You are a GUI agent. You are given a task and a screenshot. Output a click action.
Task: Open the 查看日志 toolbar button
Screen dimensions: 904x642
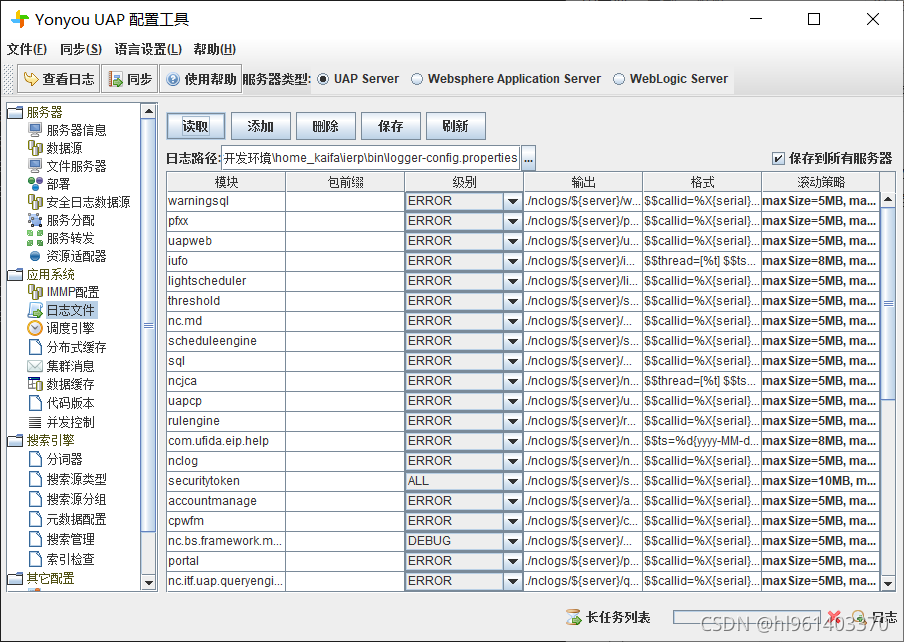click(x=58, y=79)
